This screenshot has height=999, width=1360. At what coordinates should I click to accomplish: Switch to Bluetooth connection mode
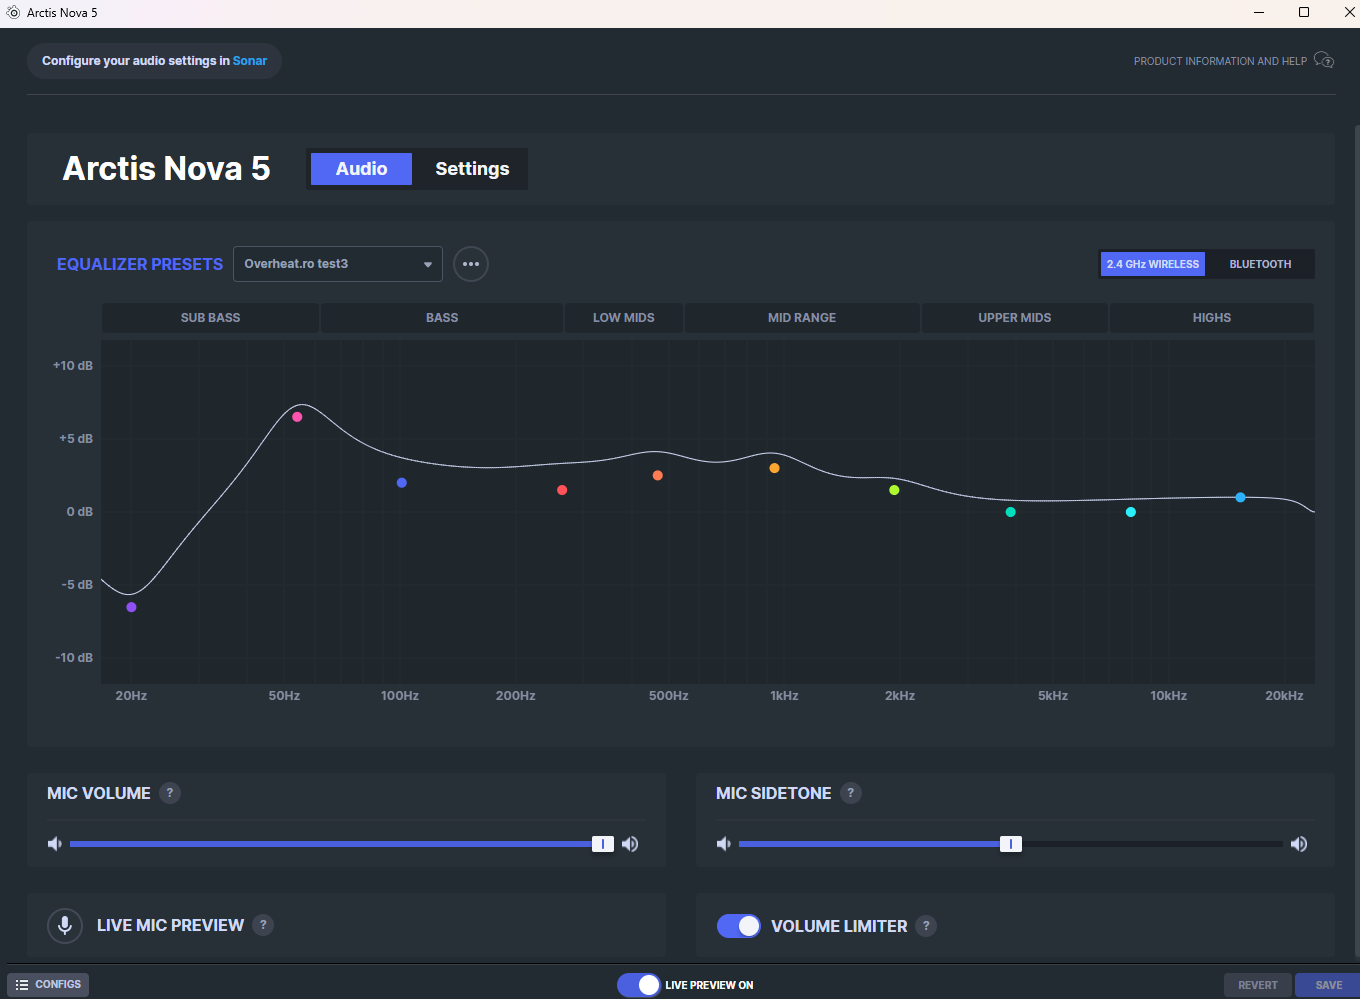tap(1260, 264)
